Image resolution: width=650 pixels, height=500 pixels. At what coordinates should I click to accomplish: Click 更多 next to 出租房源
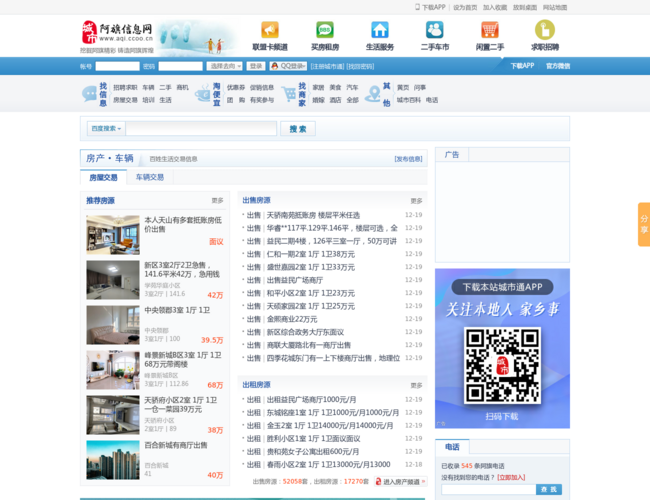[416, 385]
